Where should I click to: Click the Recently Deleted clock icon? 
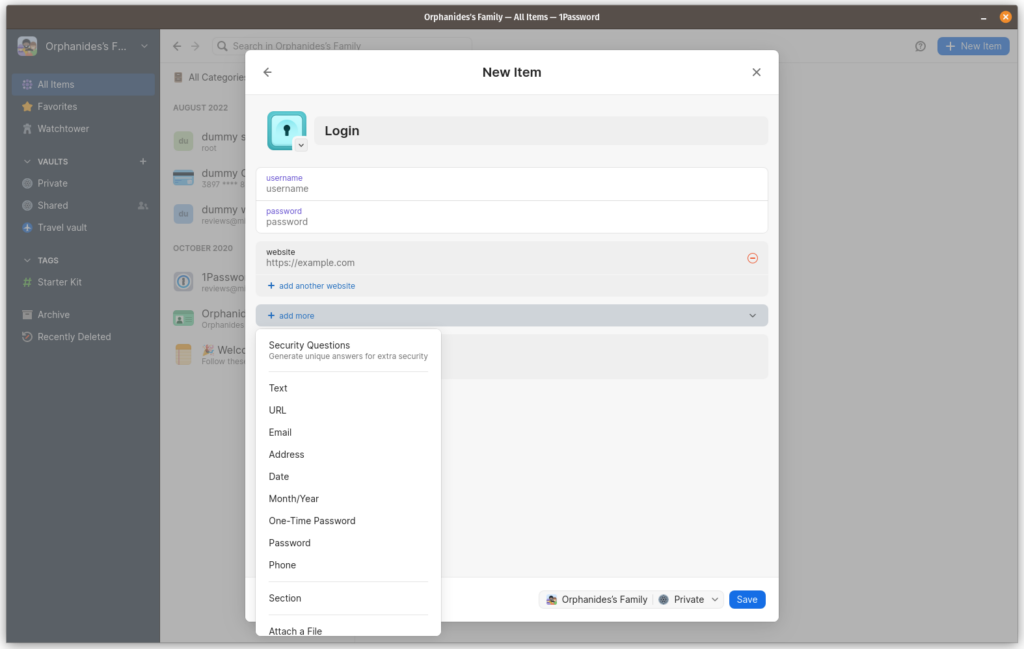tap(27, 337)
